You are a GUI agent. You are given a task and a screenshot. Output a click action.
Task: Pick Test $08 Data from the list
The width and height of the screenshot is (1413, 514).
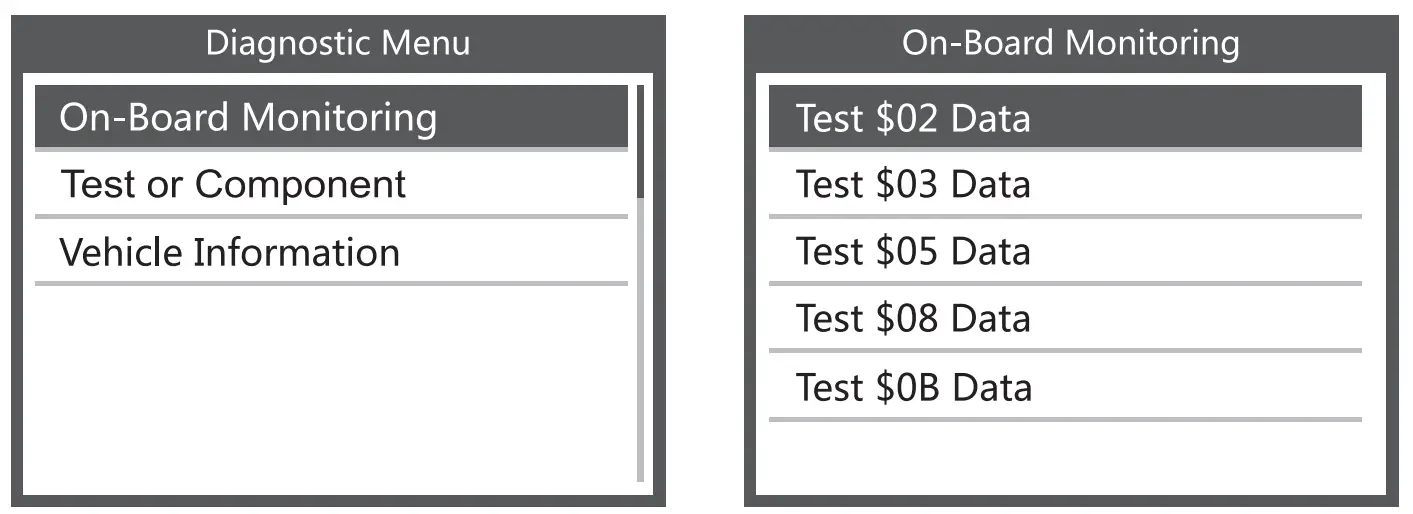pyautogui.click(x=1064, y=319)
